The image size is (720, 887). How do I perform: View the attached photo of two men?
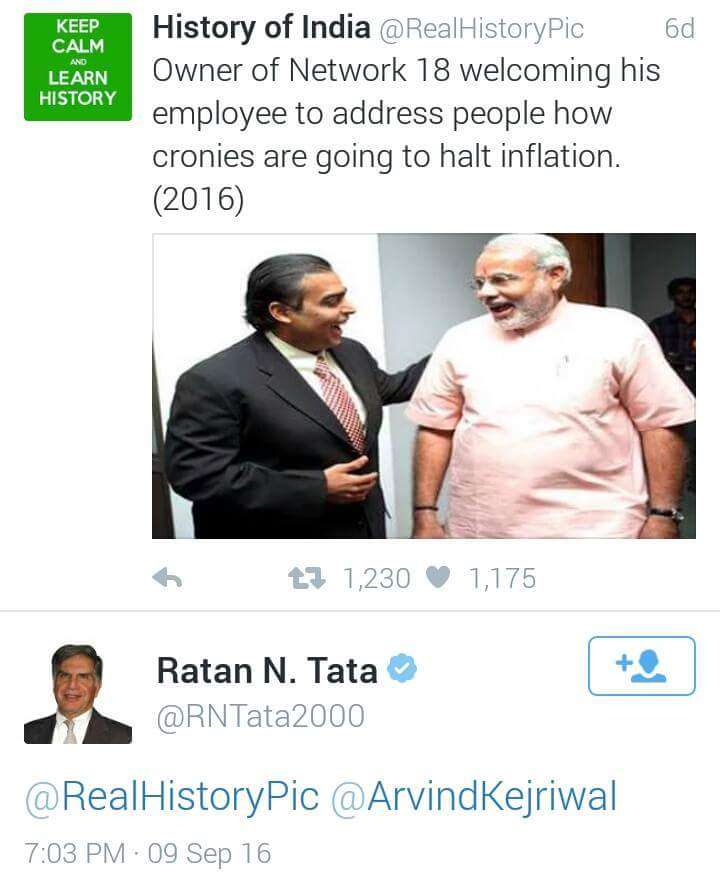[424, 386]
